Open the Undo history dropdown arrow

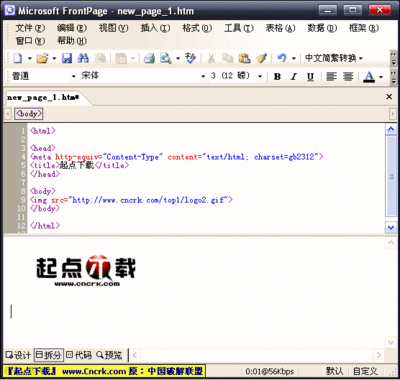pos(294,59)
